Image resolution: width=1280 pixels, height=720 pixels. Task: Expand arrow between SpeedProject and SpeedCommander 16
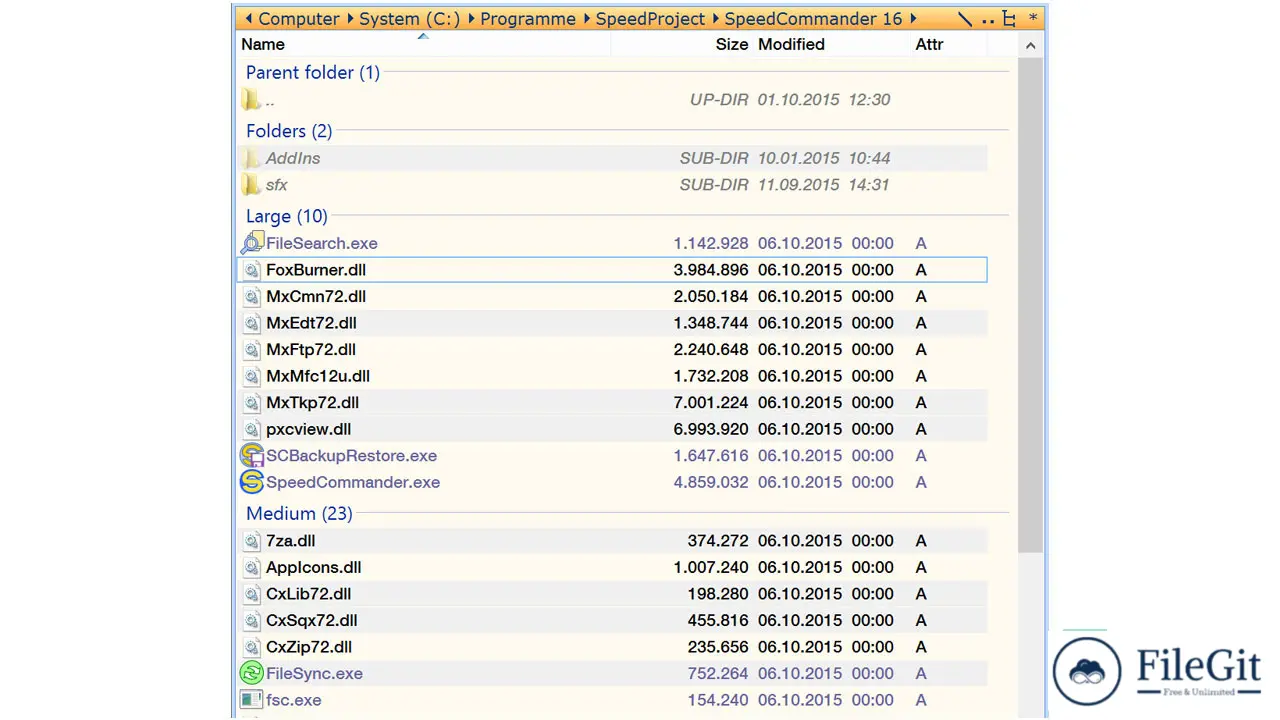click(x=715, y=19)
